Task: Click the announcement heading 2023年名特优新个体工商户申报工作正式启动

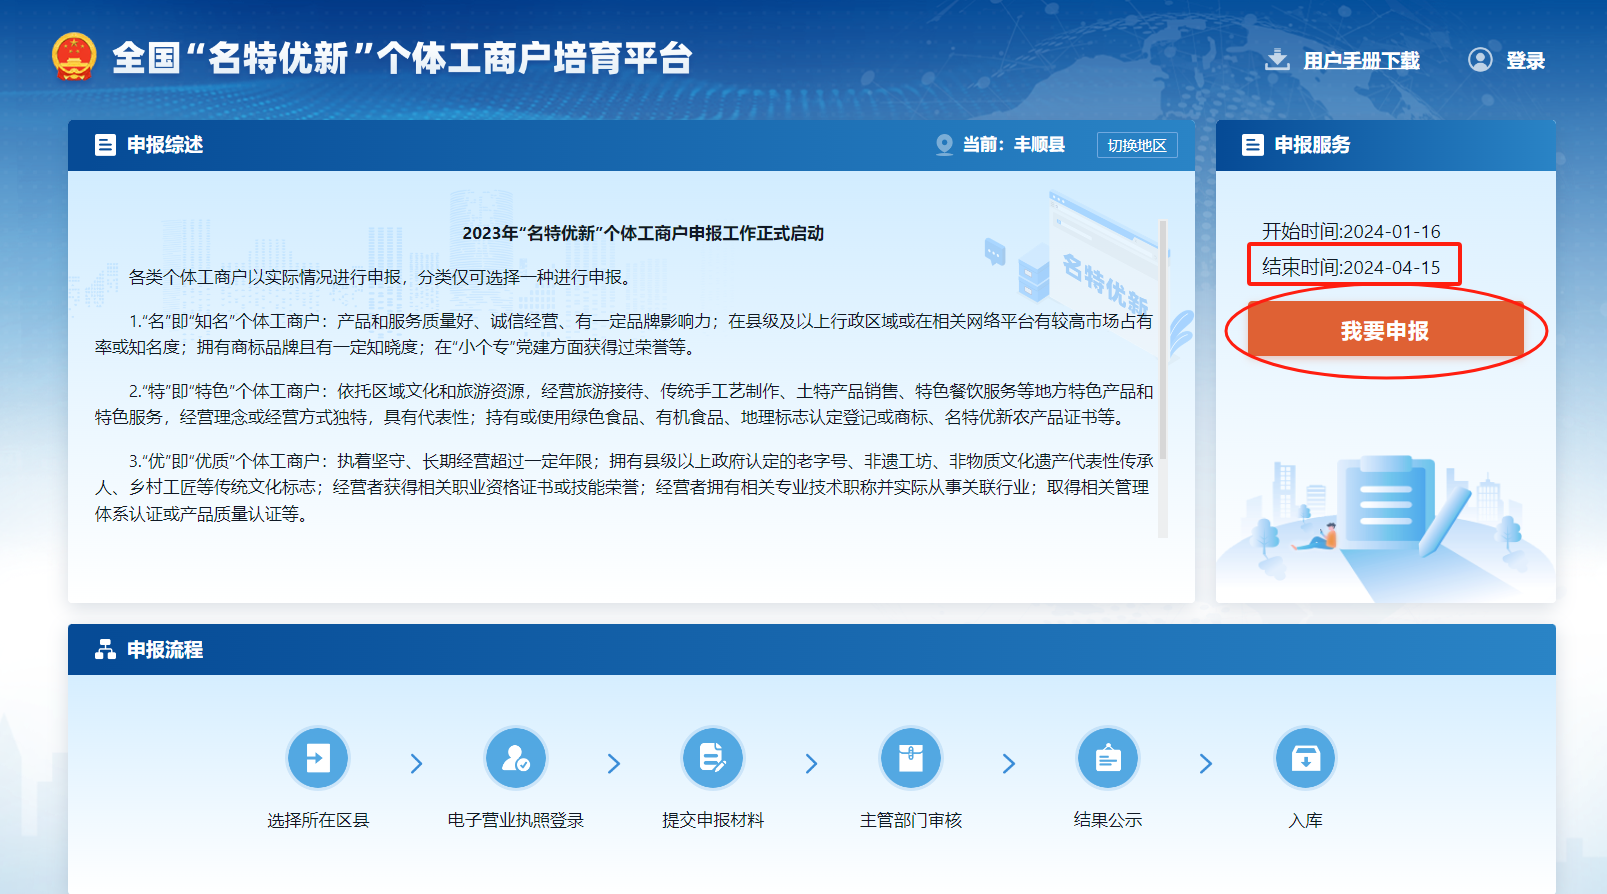Action: (643, 233)
